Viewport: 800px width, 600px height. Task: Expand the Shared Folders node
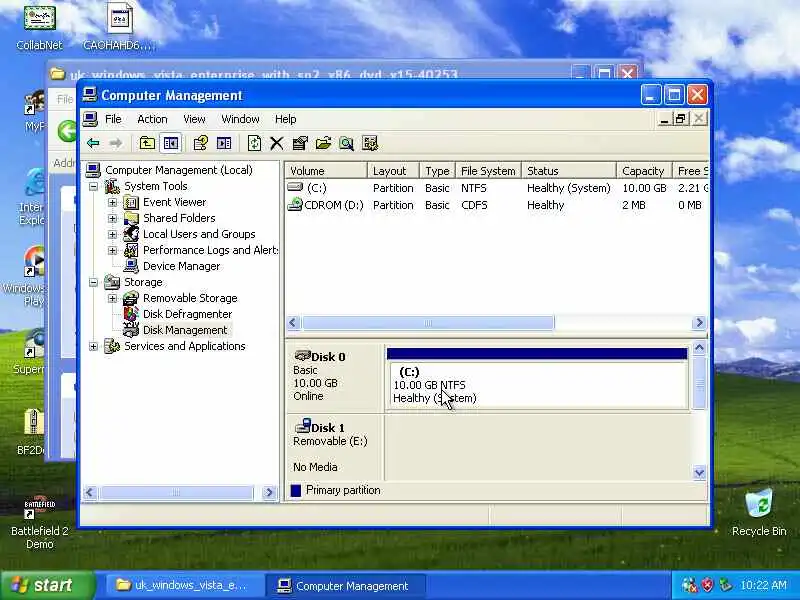click(x=112, y=218)
